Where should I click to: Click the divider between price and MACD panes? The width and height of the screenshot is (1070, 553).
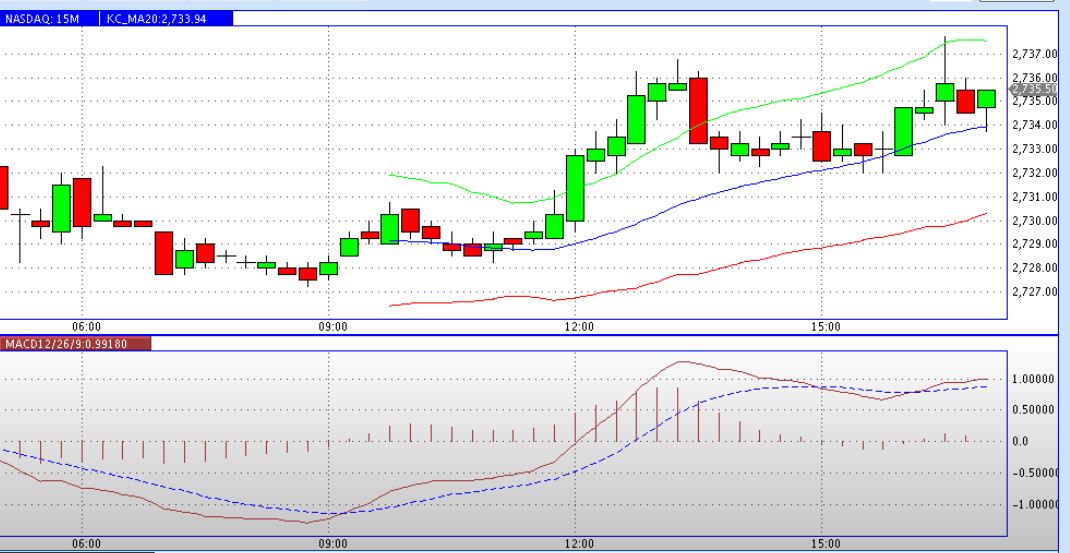click(x=530, y=335)
